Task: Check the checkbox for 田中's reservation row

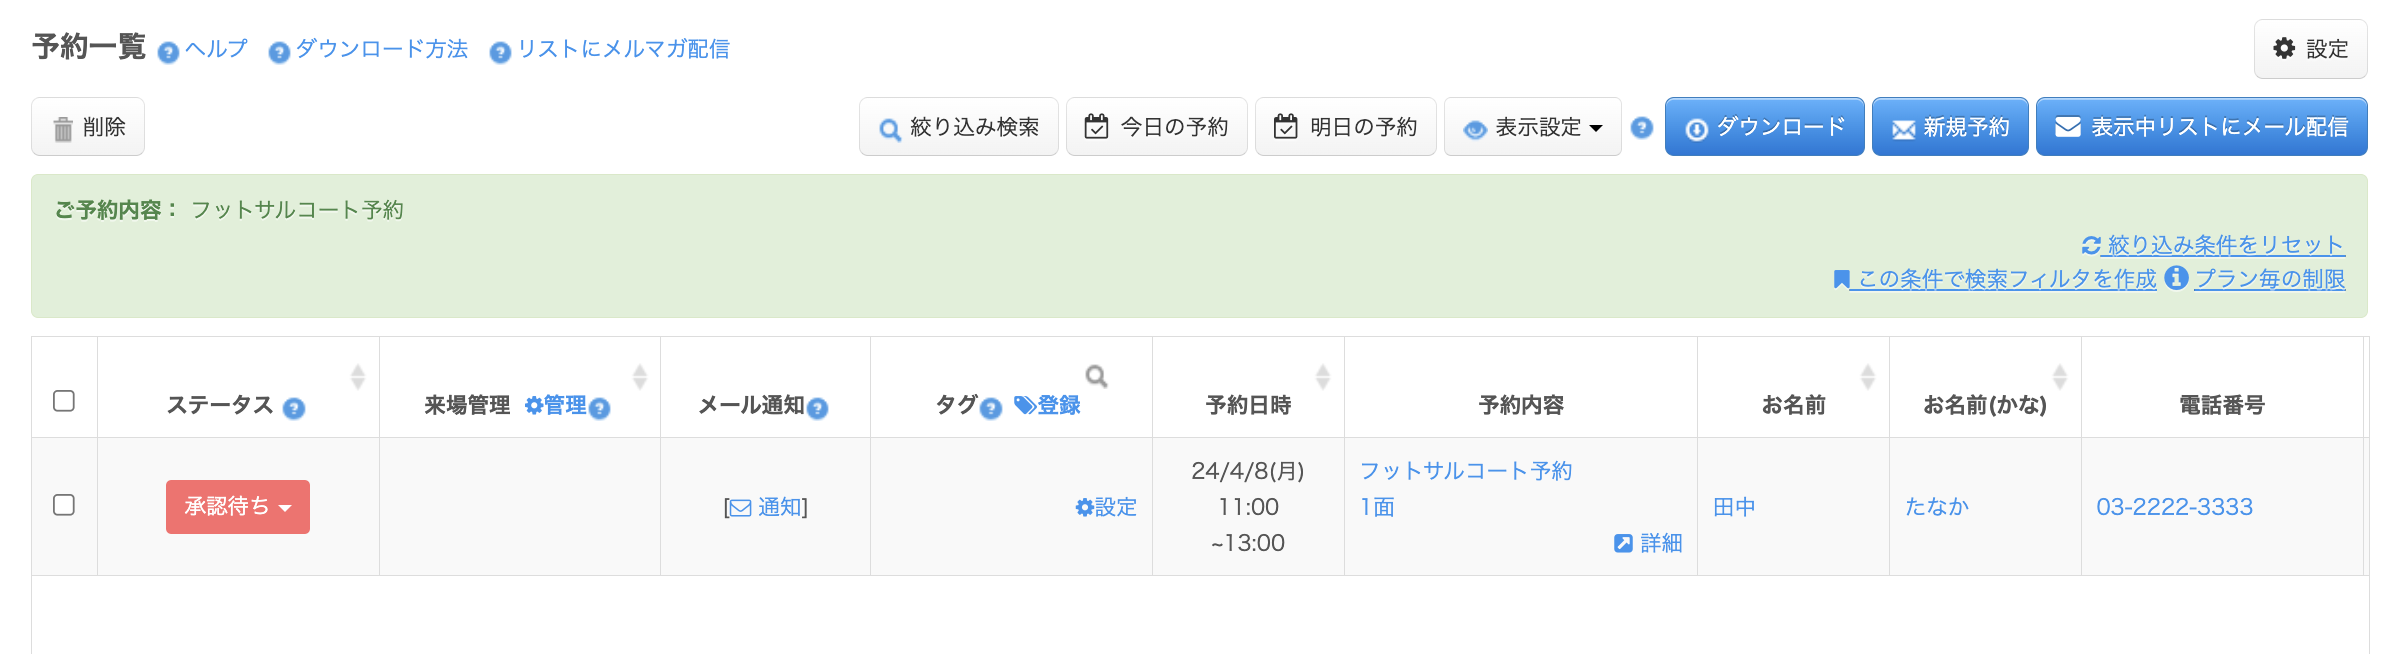Action: tap(64, 505)
